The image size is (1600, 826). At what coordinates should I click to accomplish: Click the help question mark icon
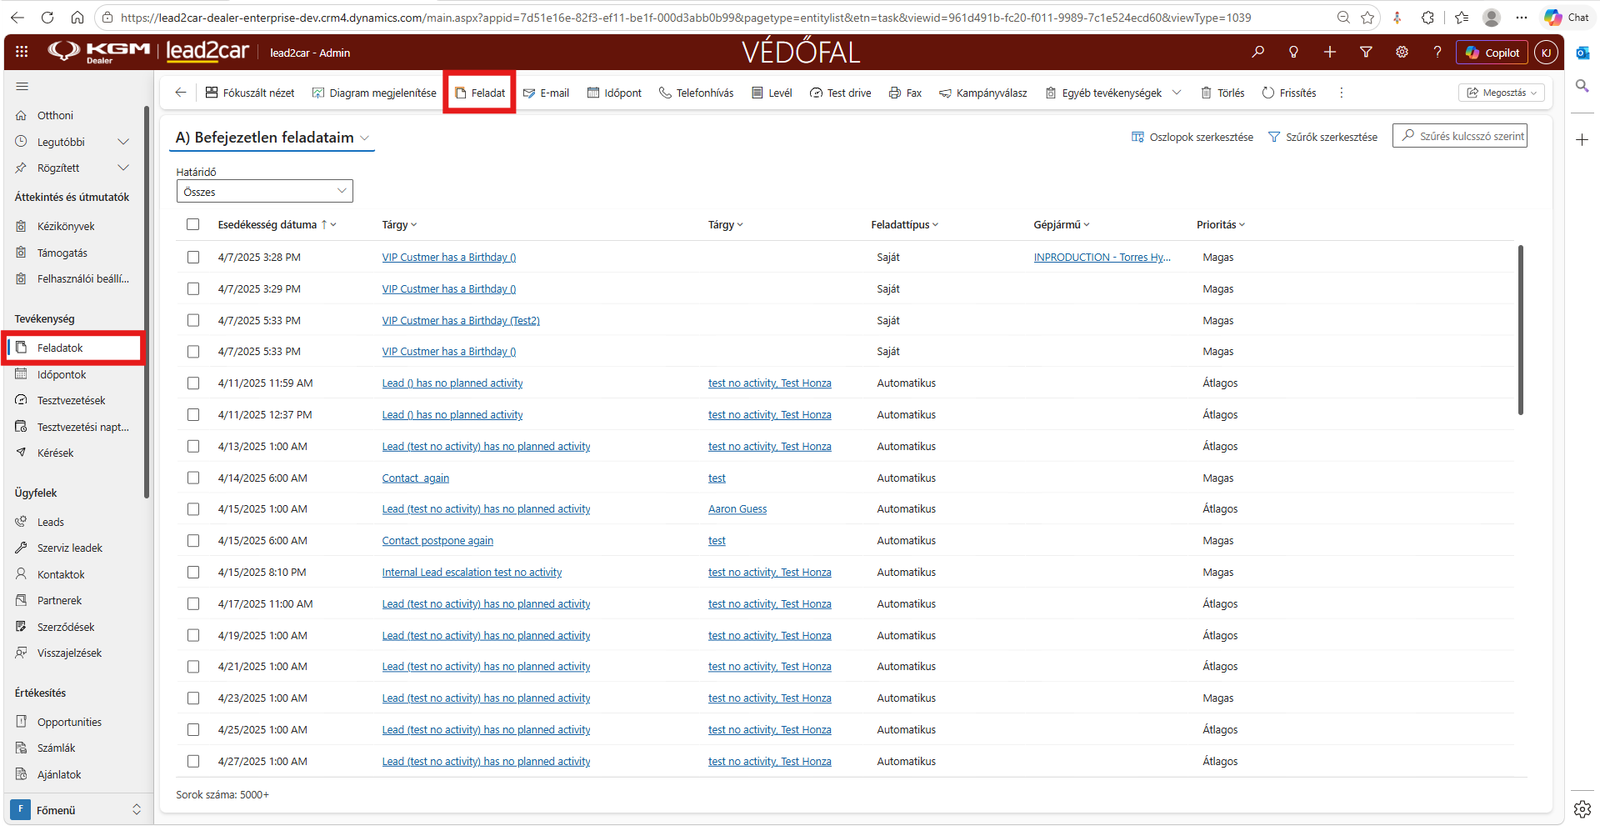coord(1438,52)
